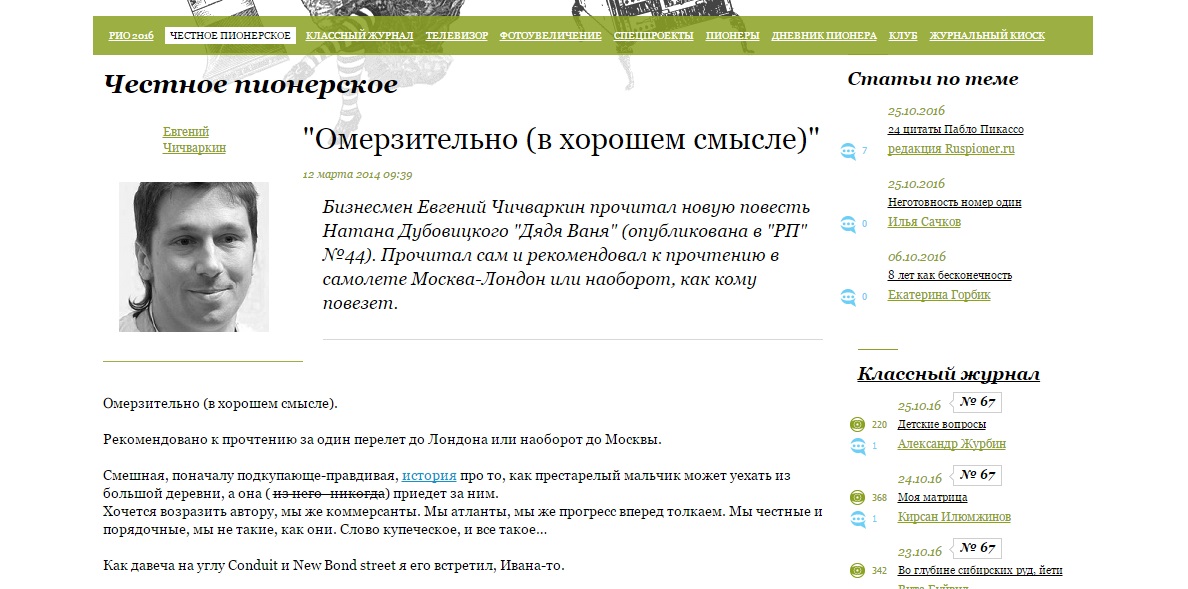Click comments icon beside '24 цитаты Пабло Пикассо'
1188x589 pixels.
pyautogui.click(x=848, y=151)
